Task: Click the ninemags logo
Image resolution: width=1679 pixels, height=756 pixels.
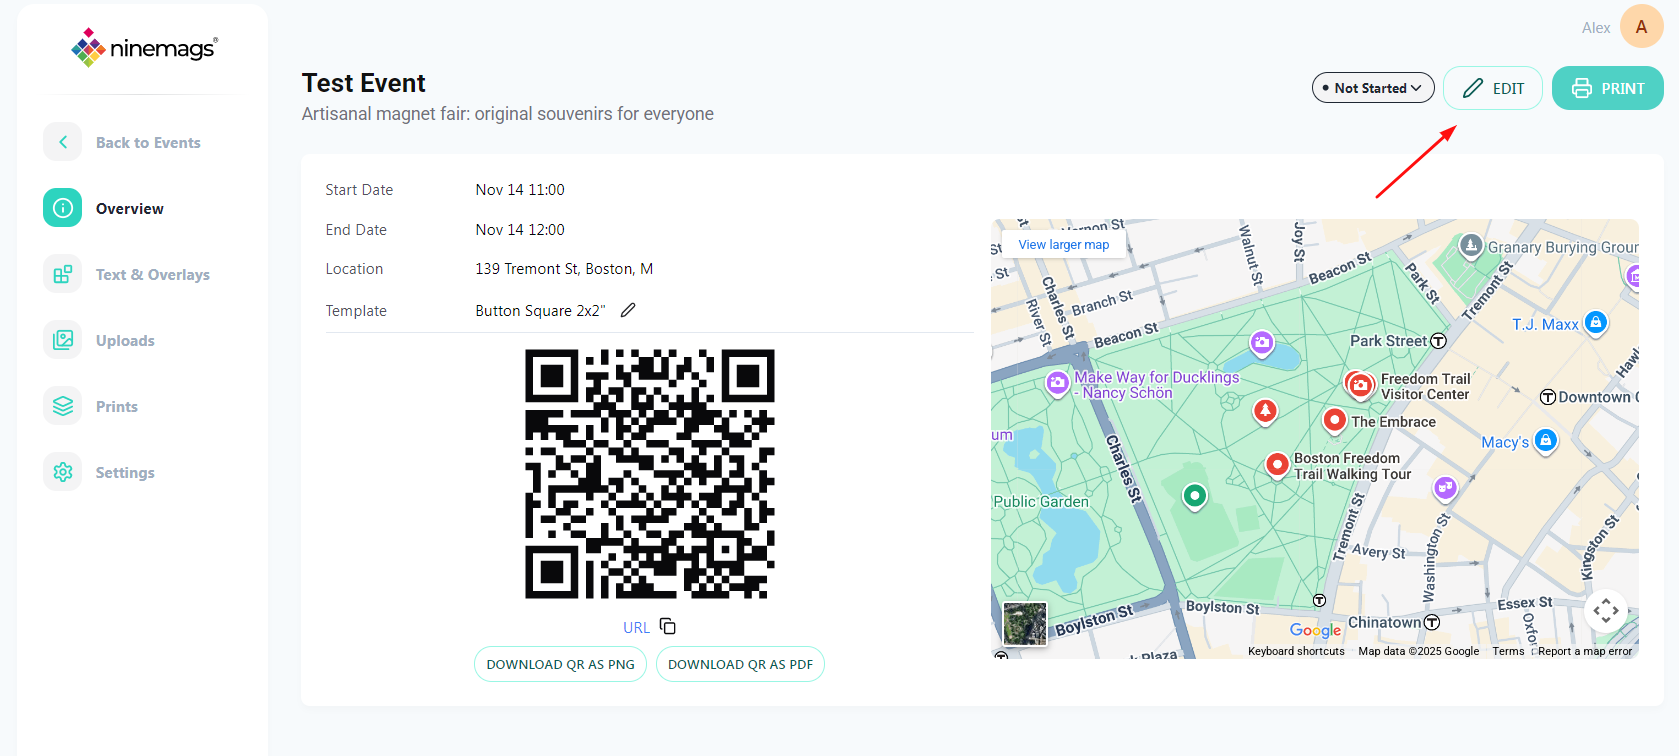Action: pyautogui.click(x=144, y=47)
